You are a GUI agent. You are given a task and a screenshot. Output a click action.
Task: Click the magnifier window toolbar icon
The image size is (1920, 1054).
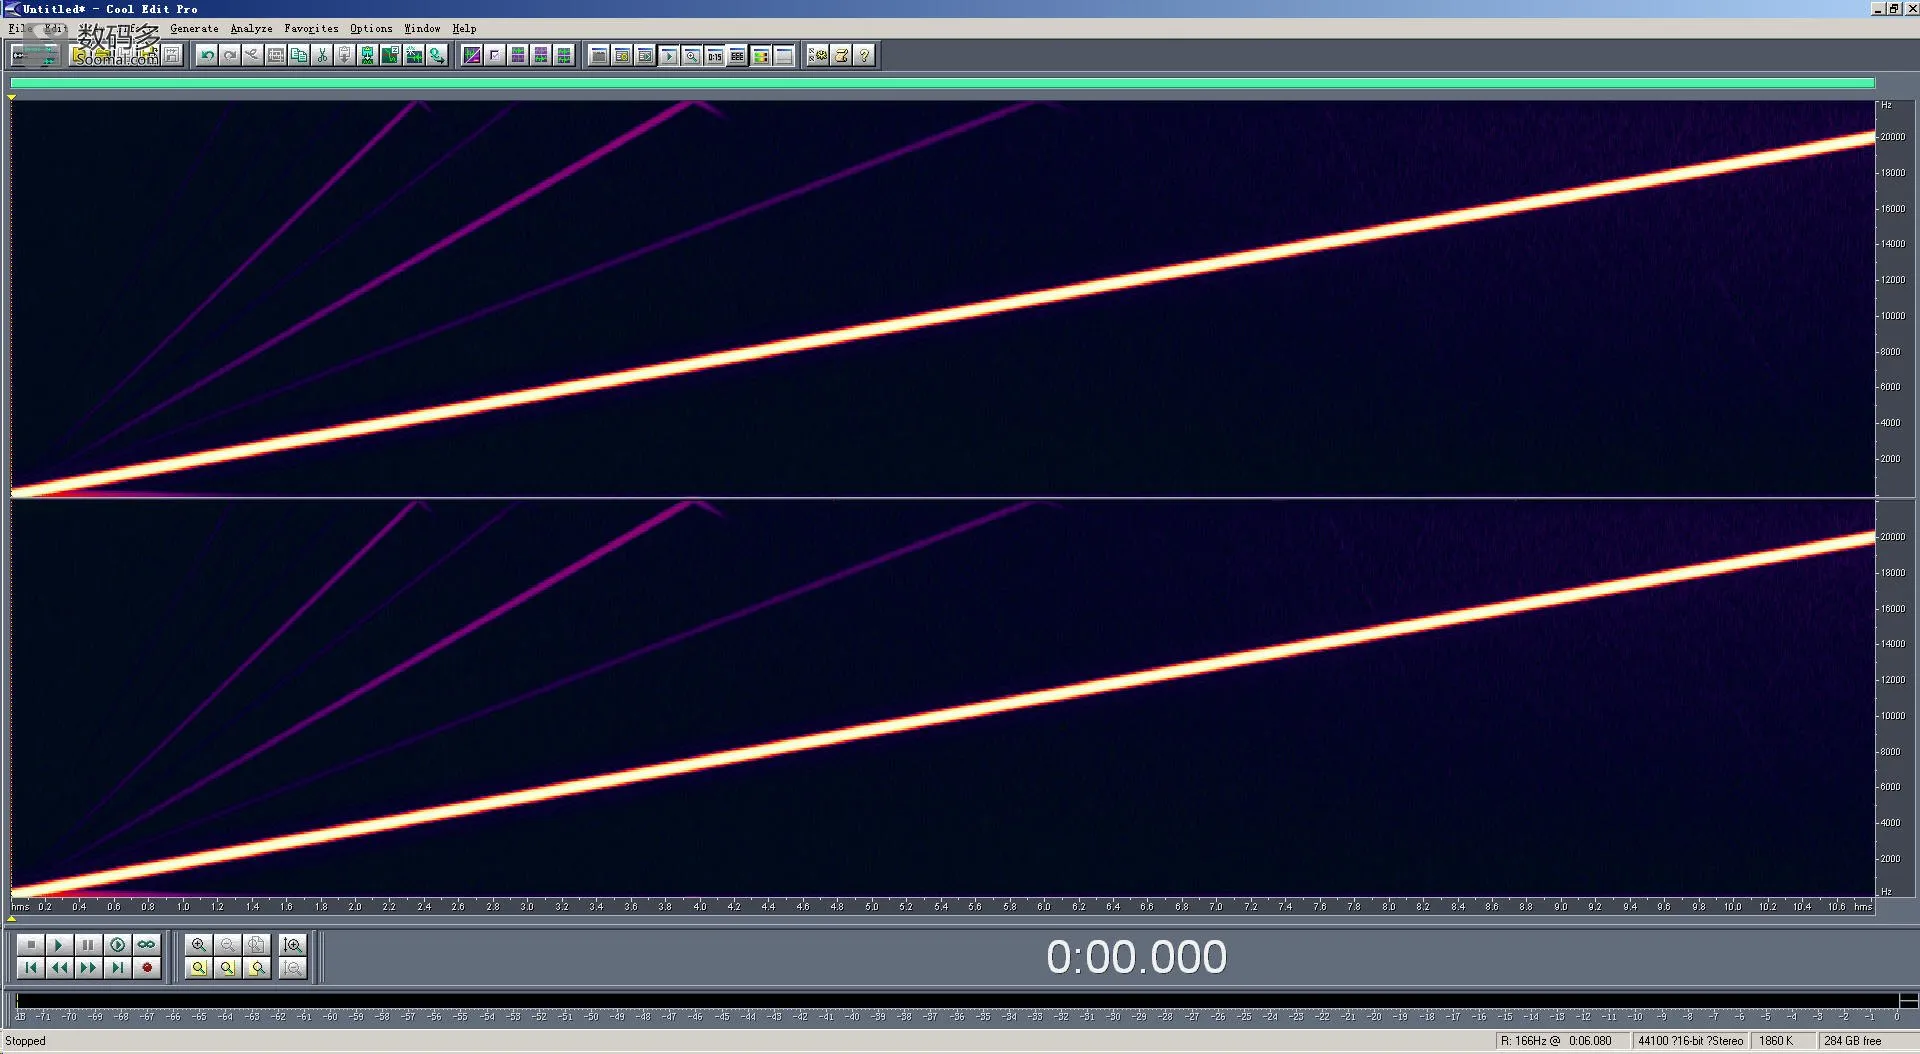click(691, 56)
